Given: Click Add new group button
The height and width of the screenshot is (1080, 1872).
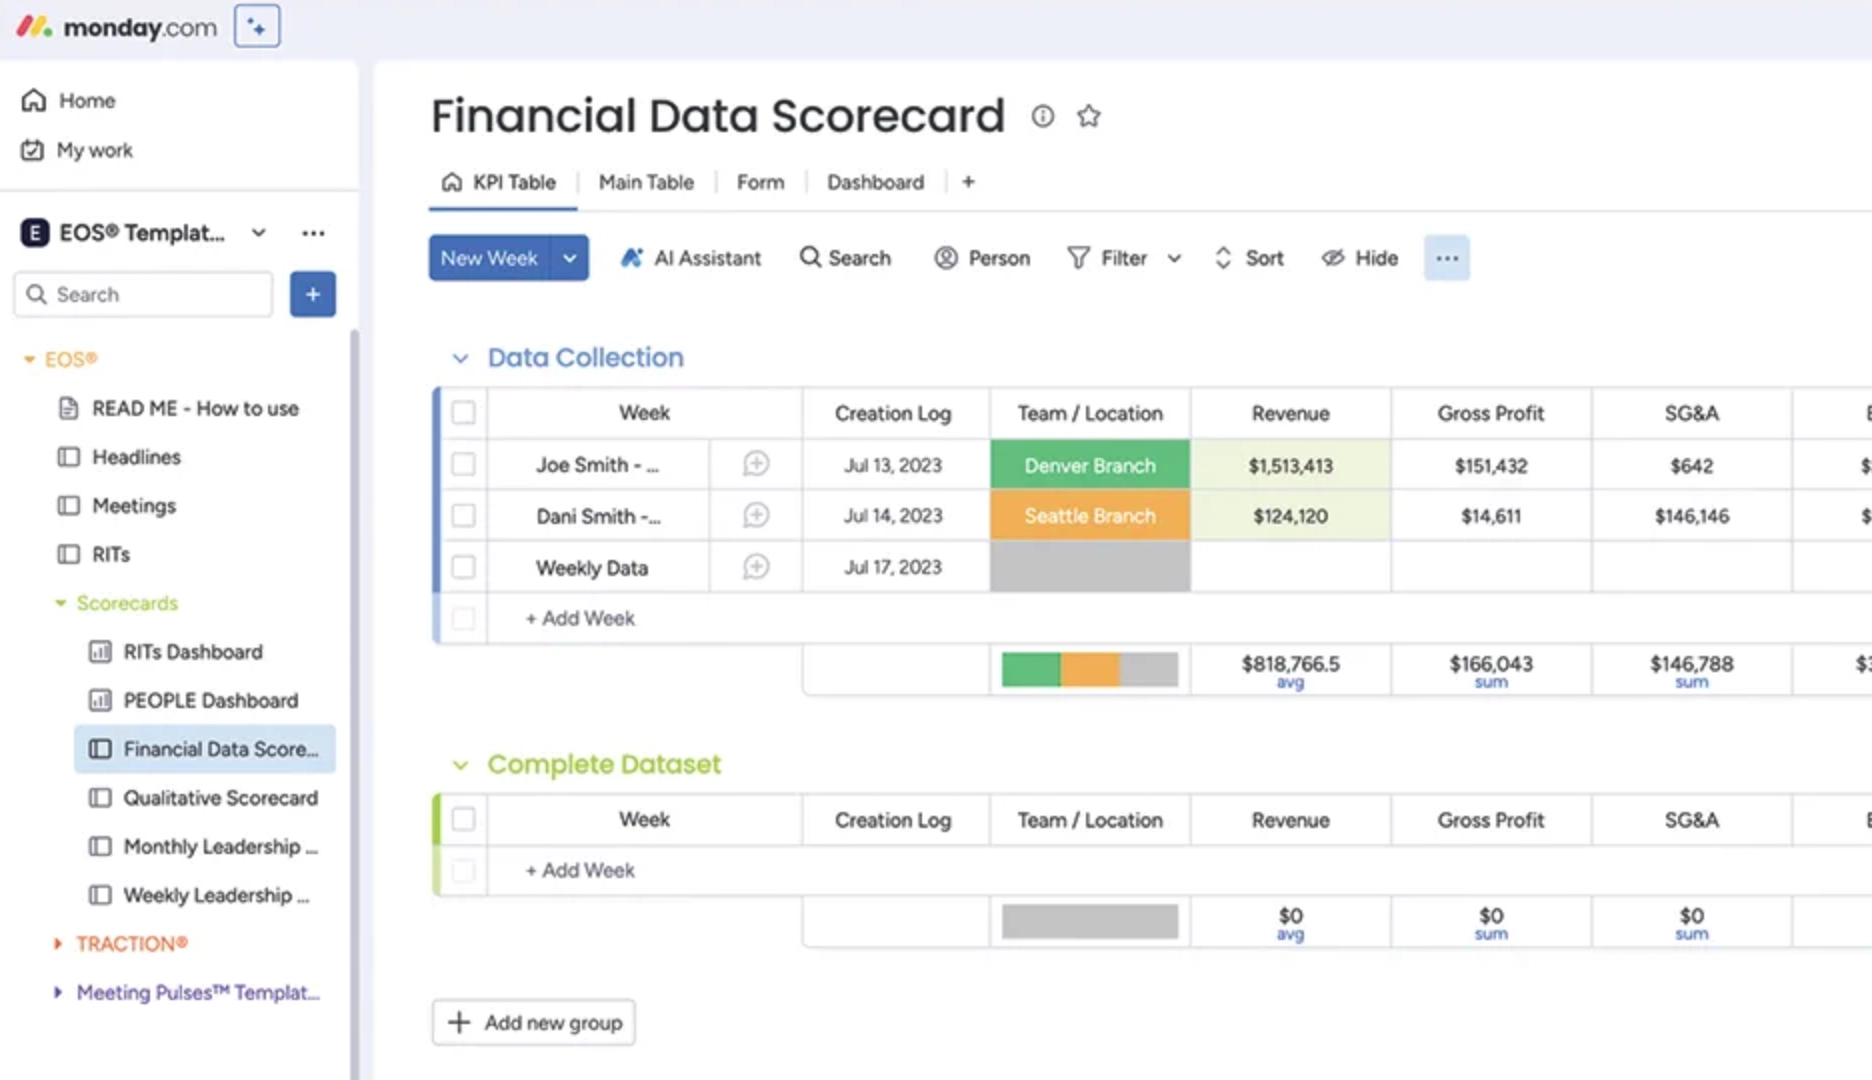Looking at the screenshot, I should [x=534, y=1022].
